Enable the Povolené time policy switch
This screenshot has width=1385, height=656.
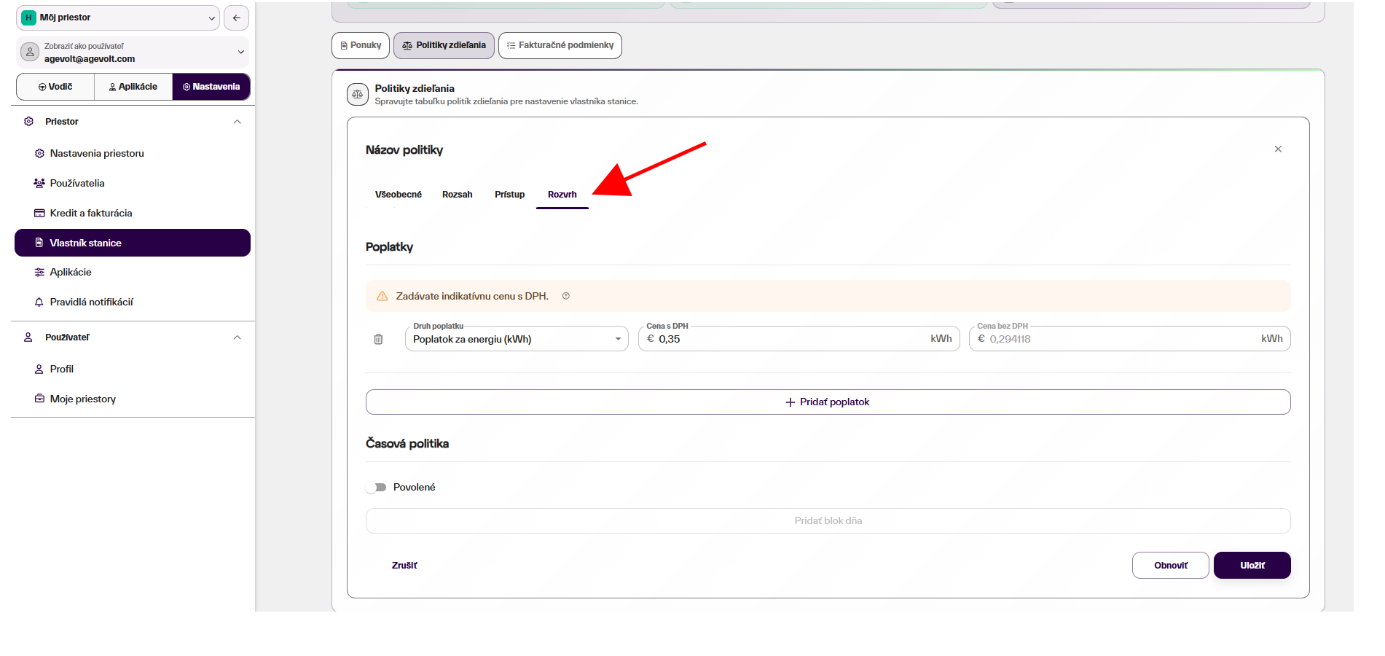pos(376,487)
